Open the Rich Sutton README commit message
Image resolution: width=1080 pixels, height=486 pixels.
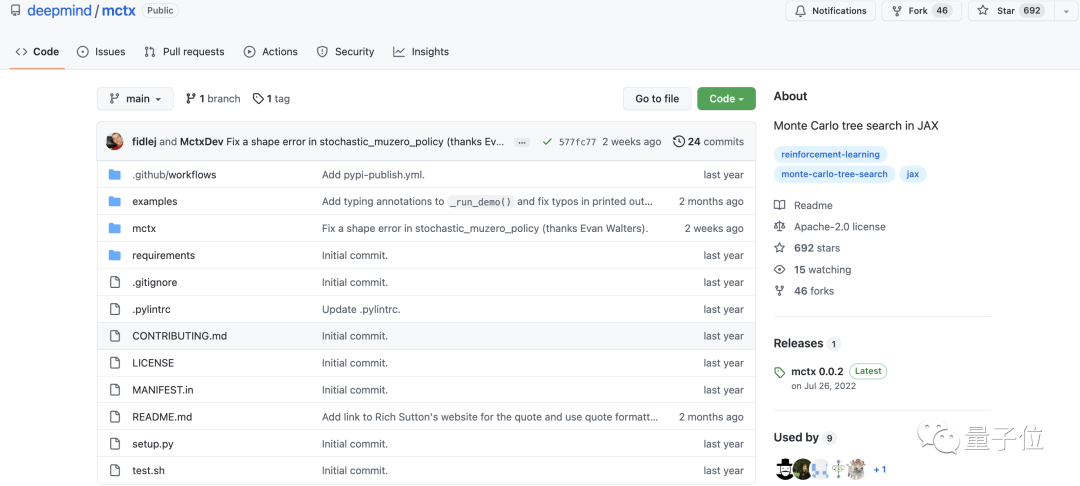click(x=490, y=416)
